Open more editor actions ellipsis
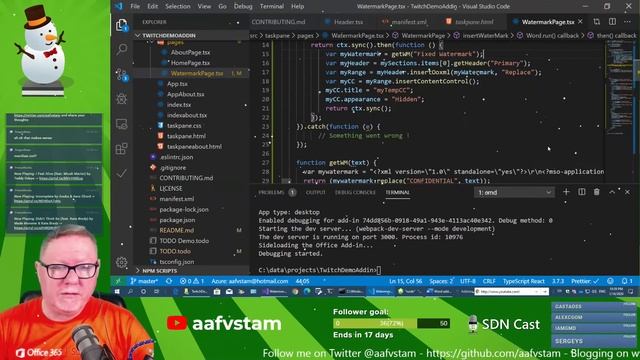Viewport: 640px width, 360px height. (627, 22)
